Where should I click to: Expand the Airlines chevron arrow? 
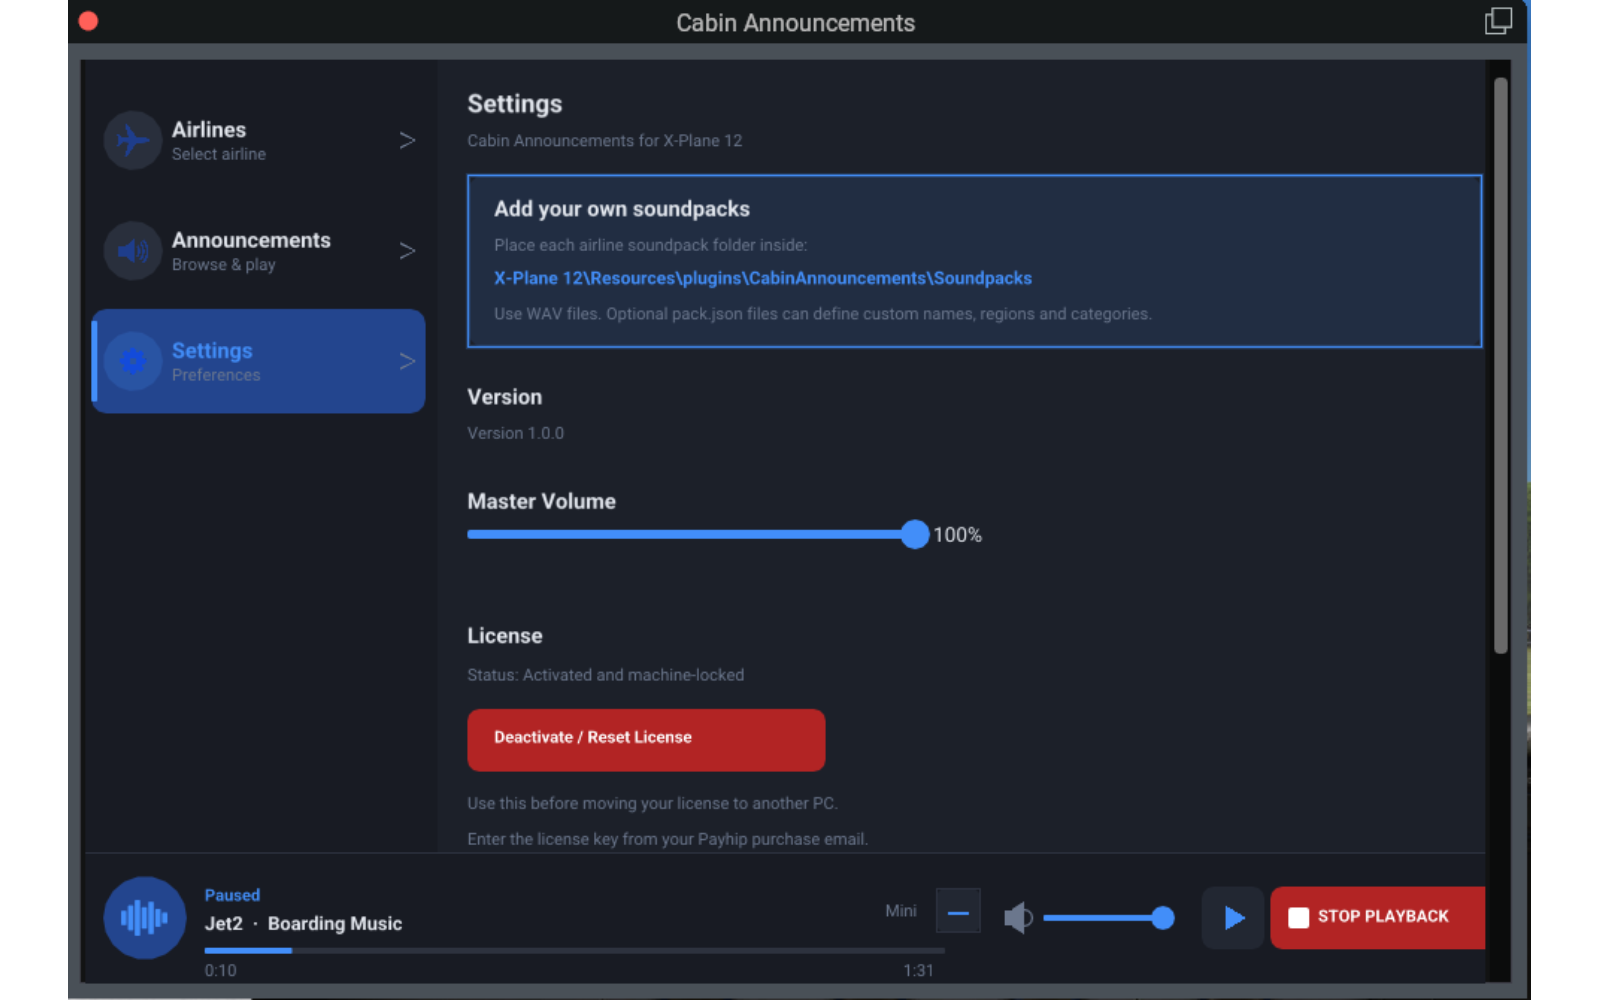(407, 140)
